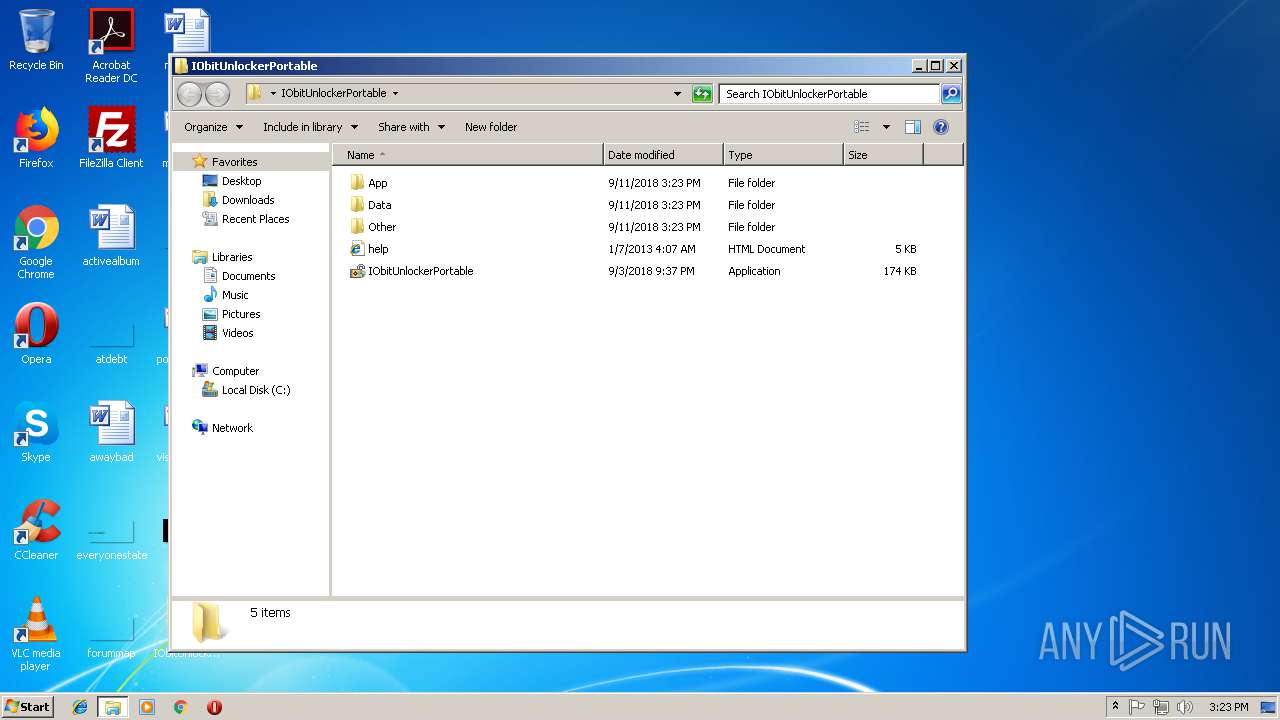
Task: Open the Organize menu
Action: coord(213,127)
